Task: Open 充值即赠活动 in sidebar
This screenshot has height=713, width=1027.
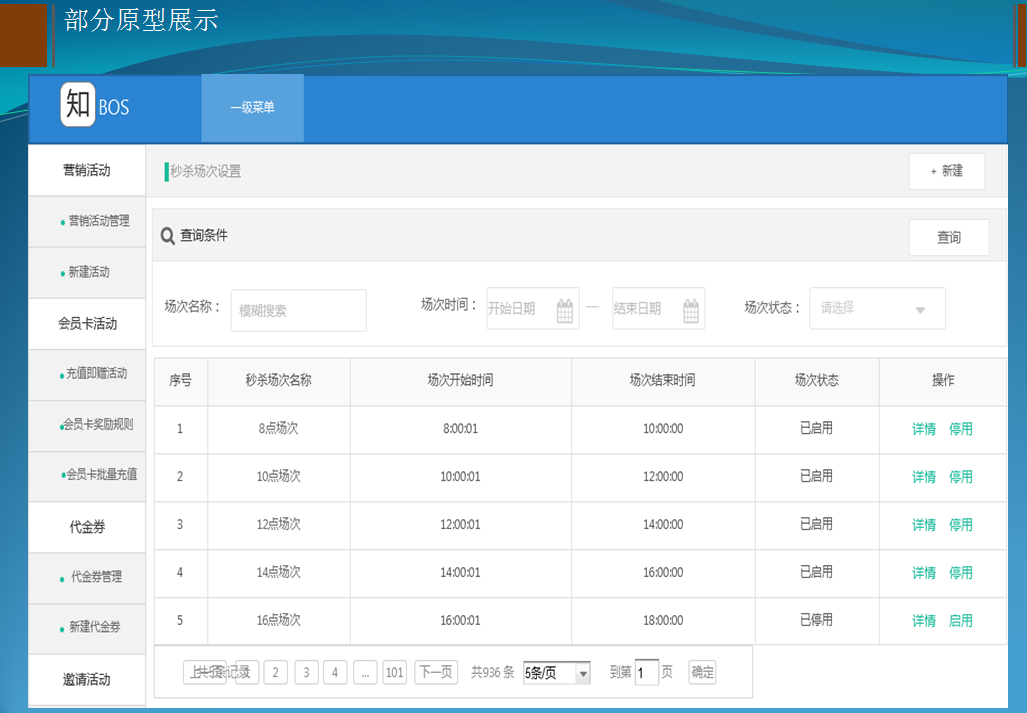Action: tap(87, 374)
